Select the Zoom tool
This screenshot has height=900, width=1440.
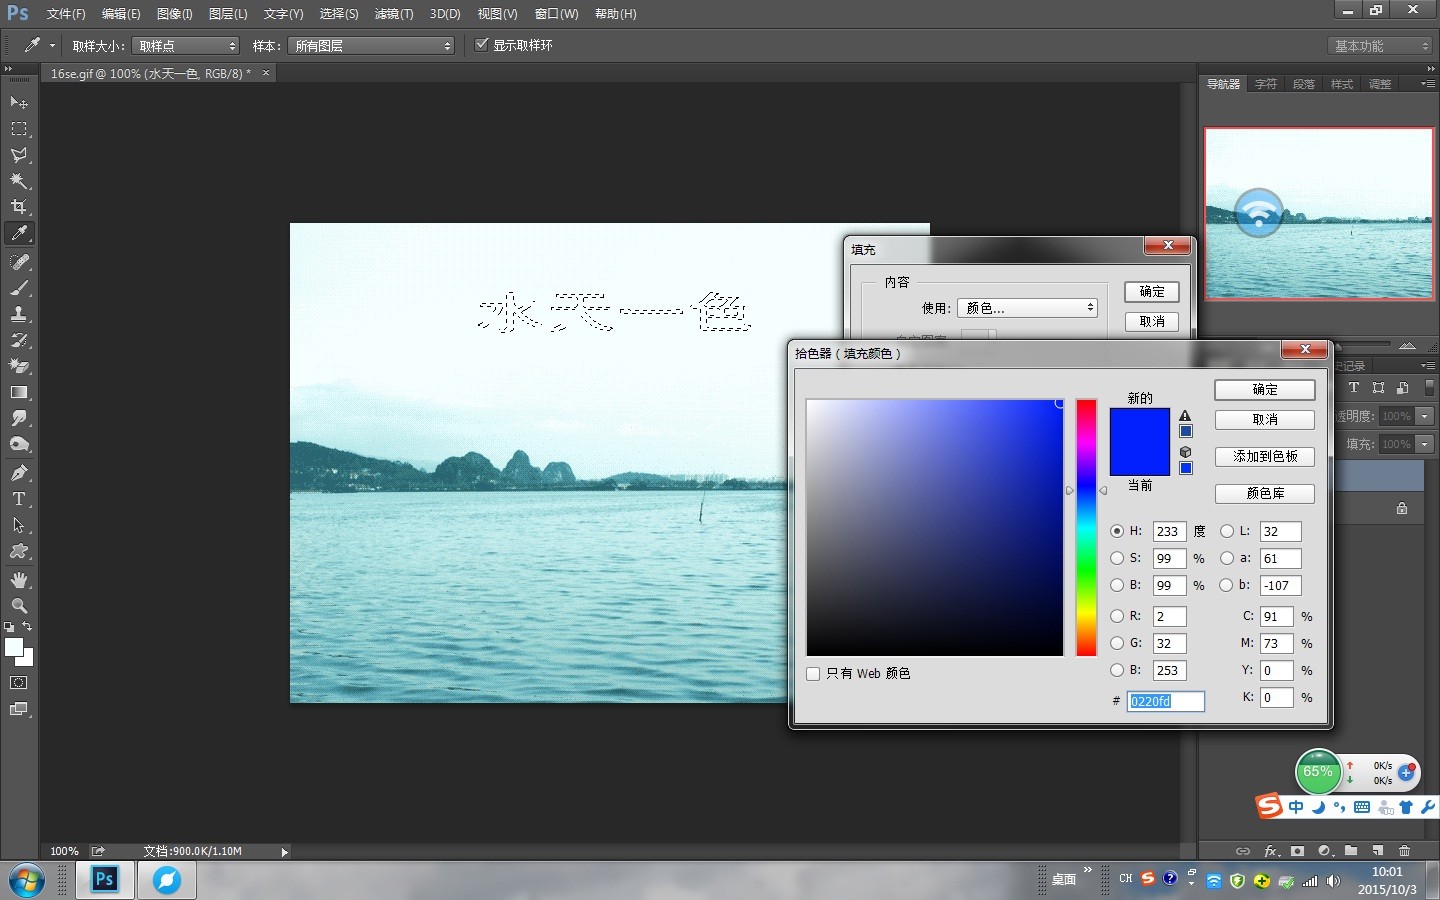point(19,606)
